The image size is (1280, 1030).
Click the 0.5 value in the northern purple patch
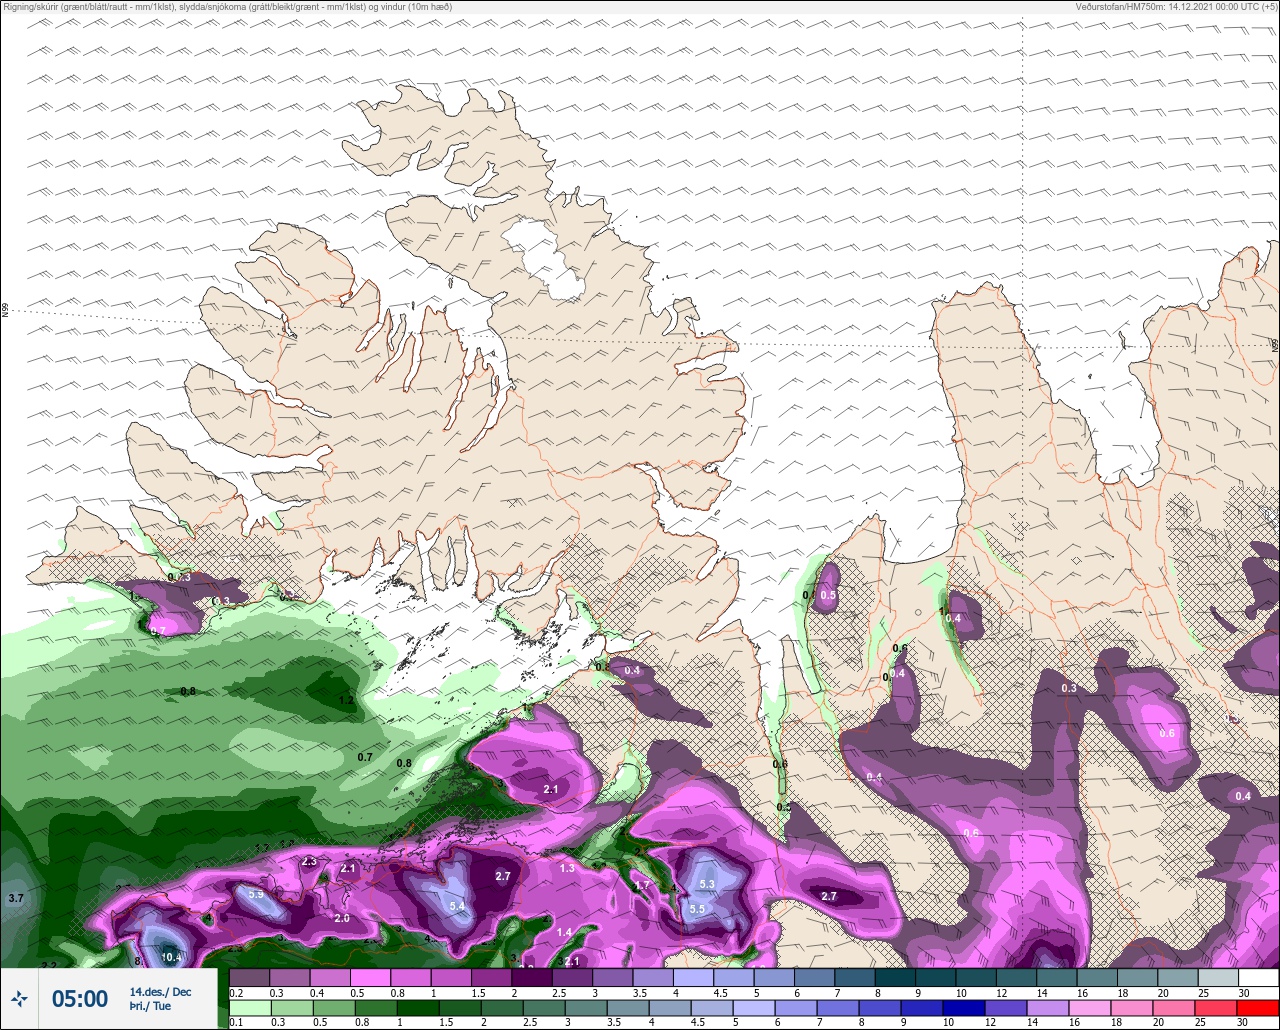coord(828,595)
